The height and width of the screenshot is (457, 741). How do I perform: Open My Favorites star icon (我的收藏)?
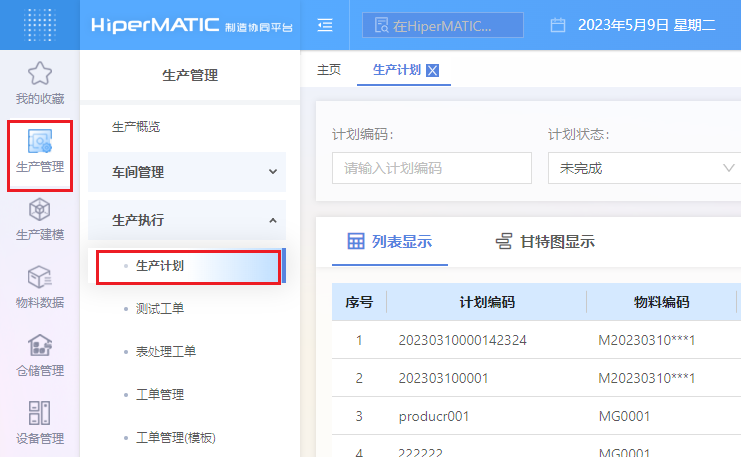[40, 74]
